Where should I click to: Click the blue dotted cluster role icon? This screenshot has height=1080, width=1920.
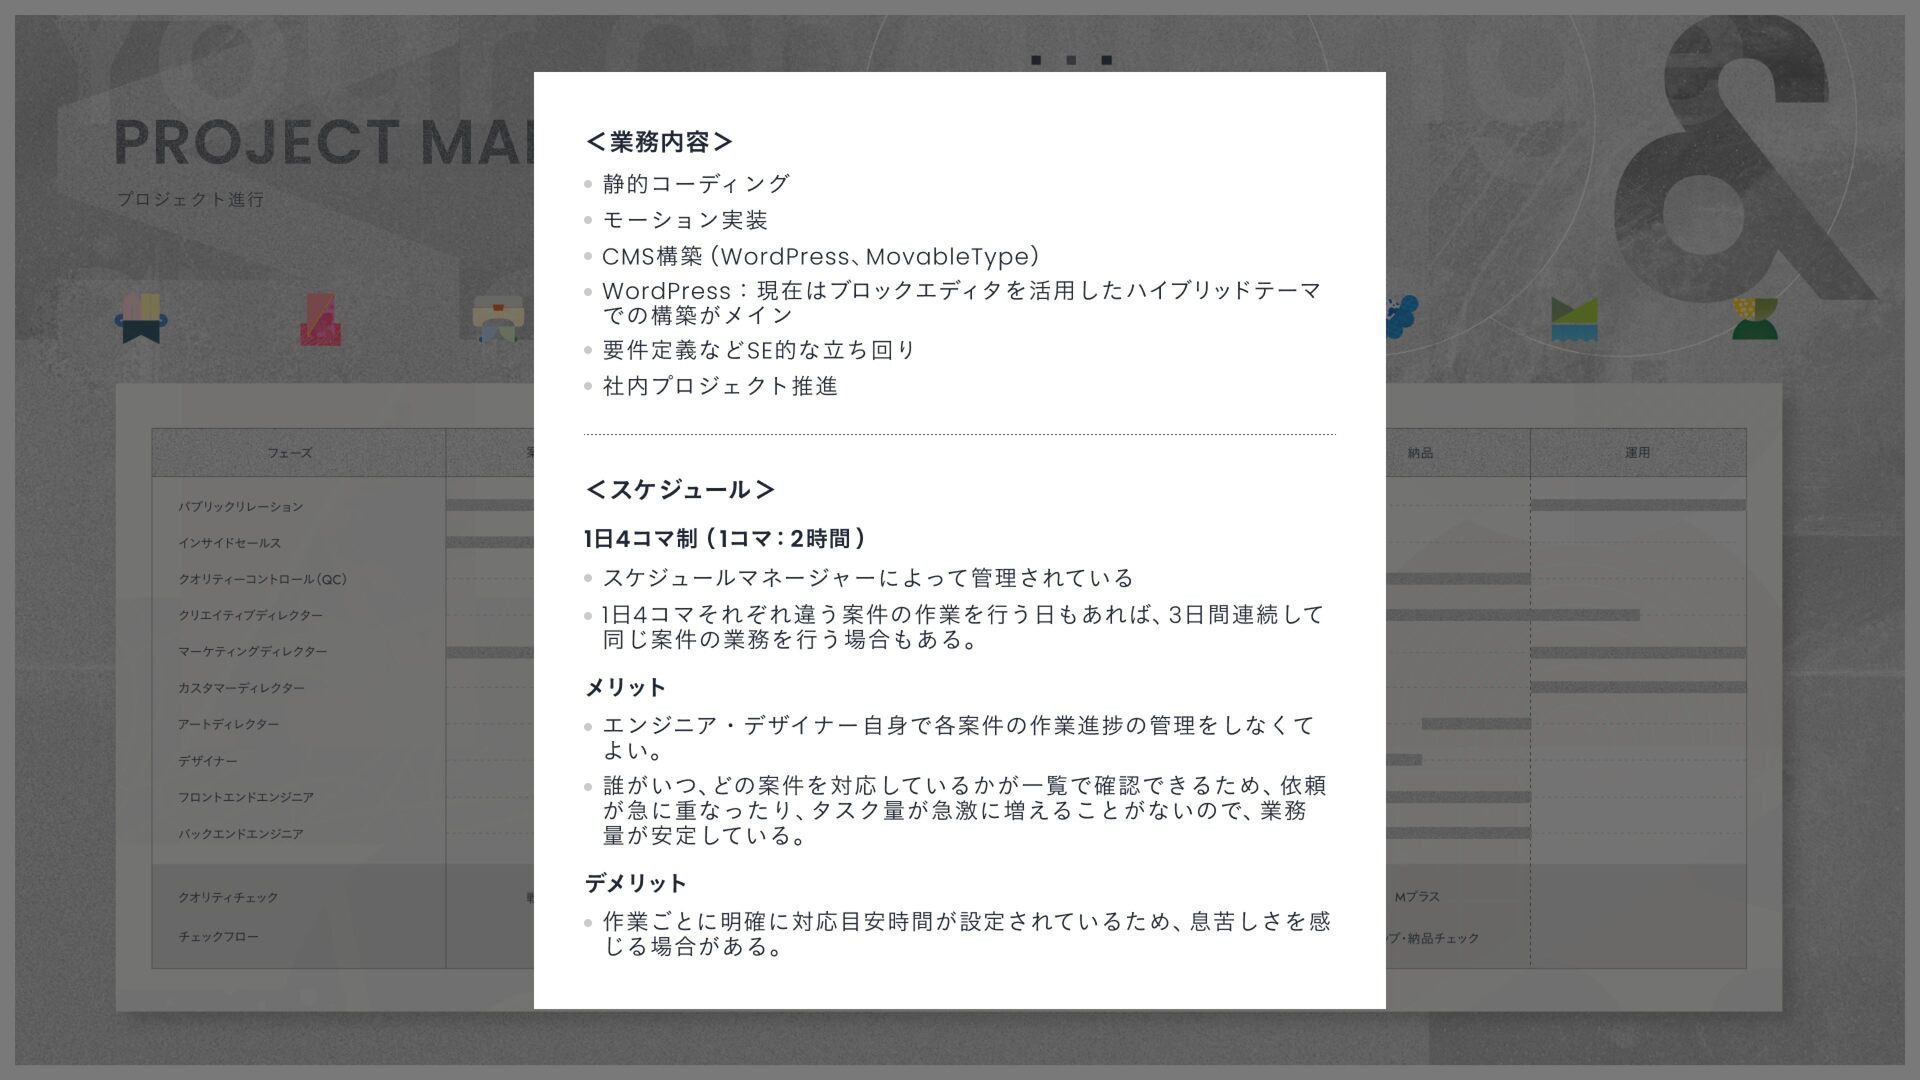[x=1401, y=317]
